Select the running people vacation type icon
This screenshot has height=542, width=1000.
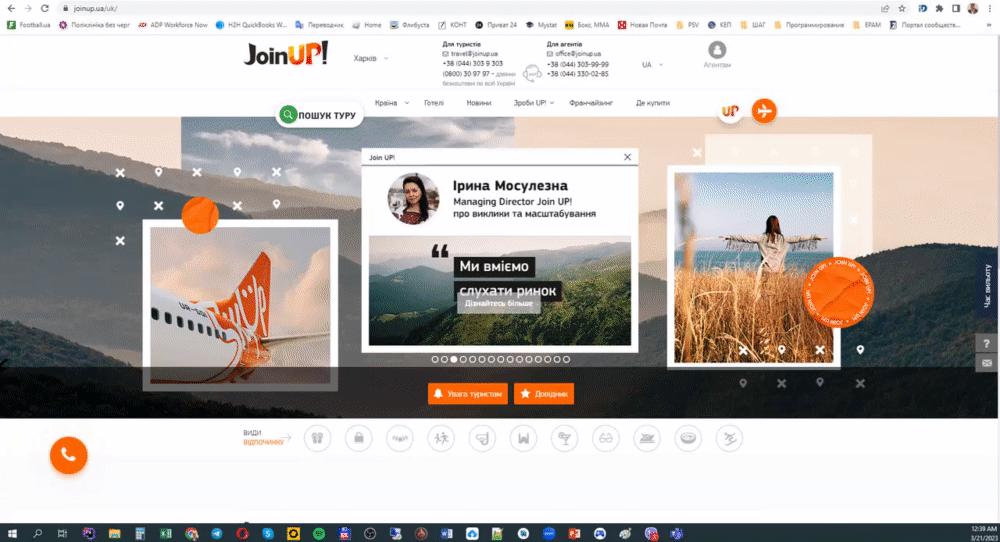[x=441, y=438]
